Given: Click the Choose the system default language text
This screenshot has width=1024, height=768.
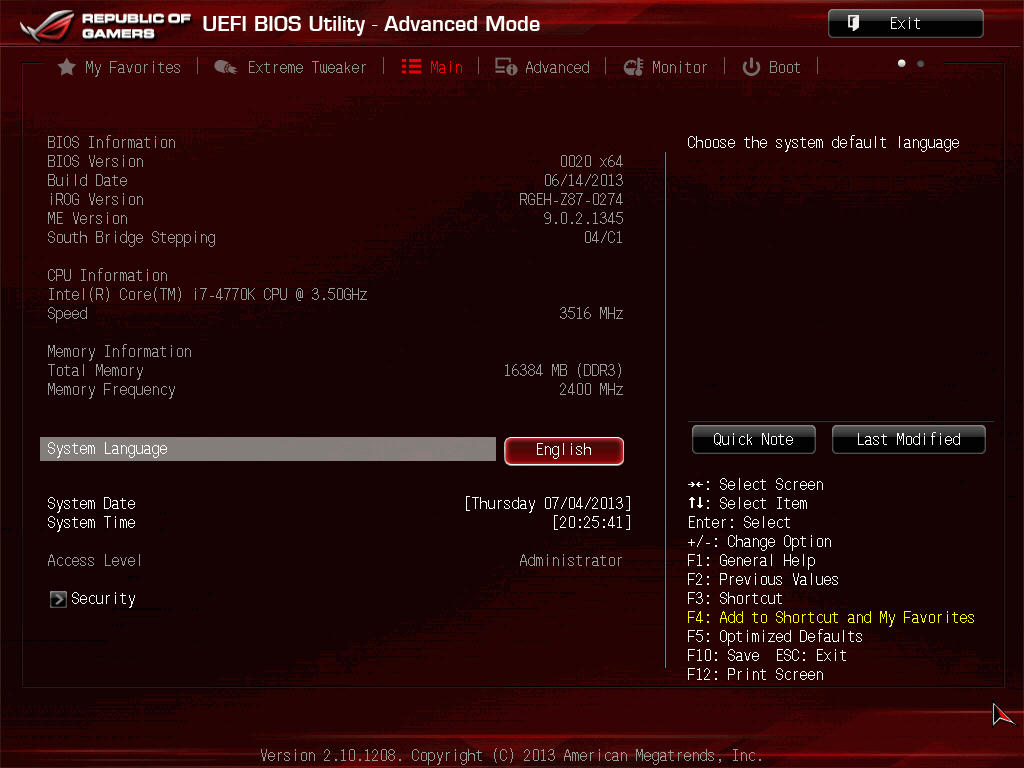Looking at the screenshot, I should click(x=824, y=142).
